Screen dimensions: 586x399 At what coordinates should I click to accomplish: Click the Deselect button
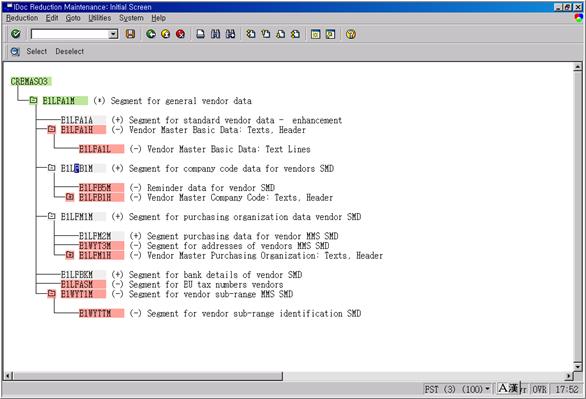[x=70, y=52]
